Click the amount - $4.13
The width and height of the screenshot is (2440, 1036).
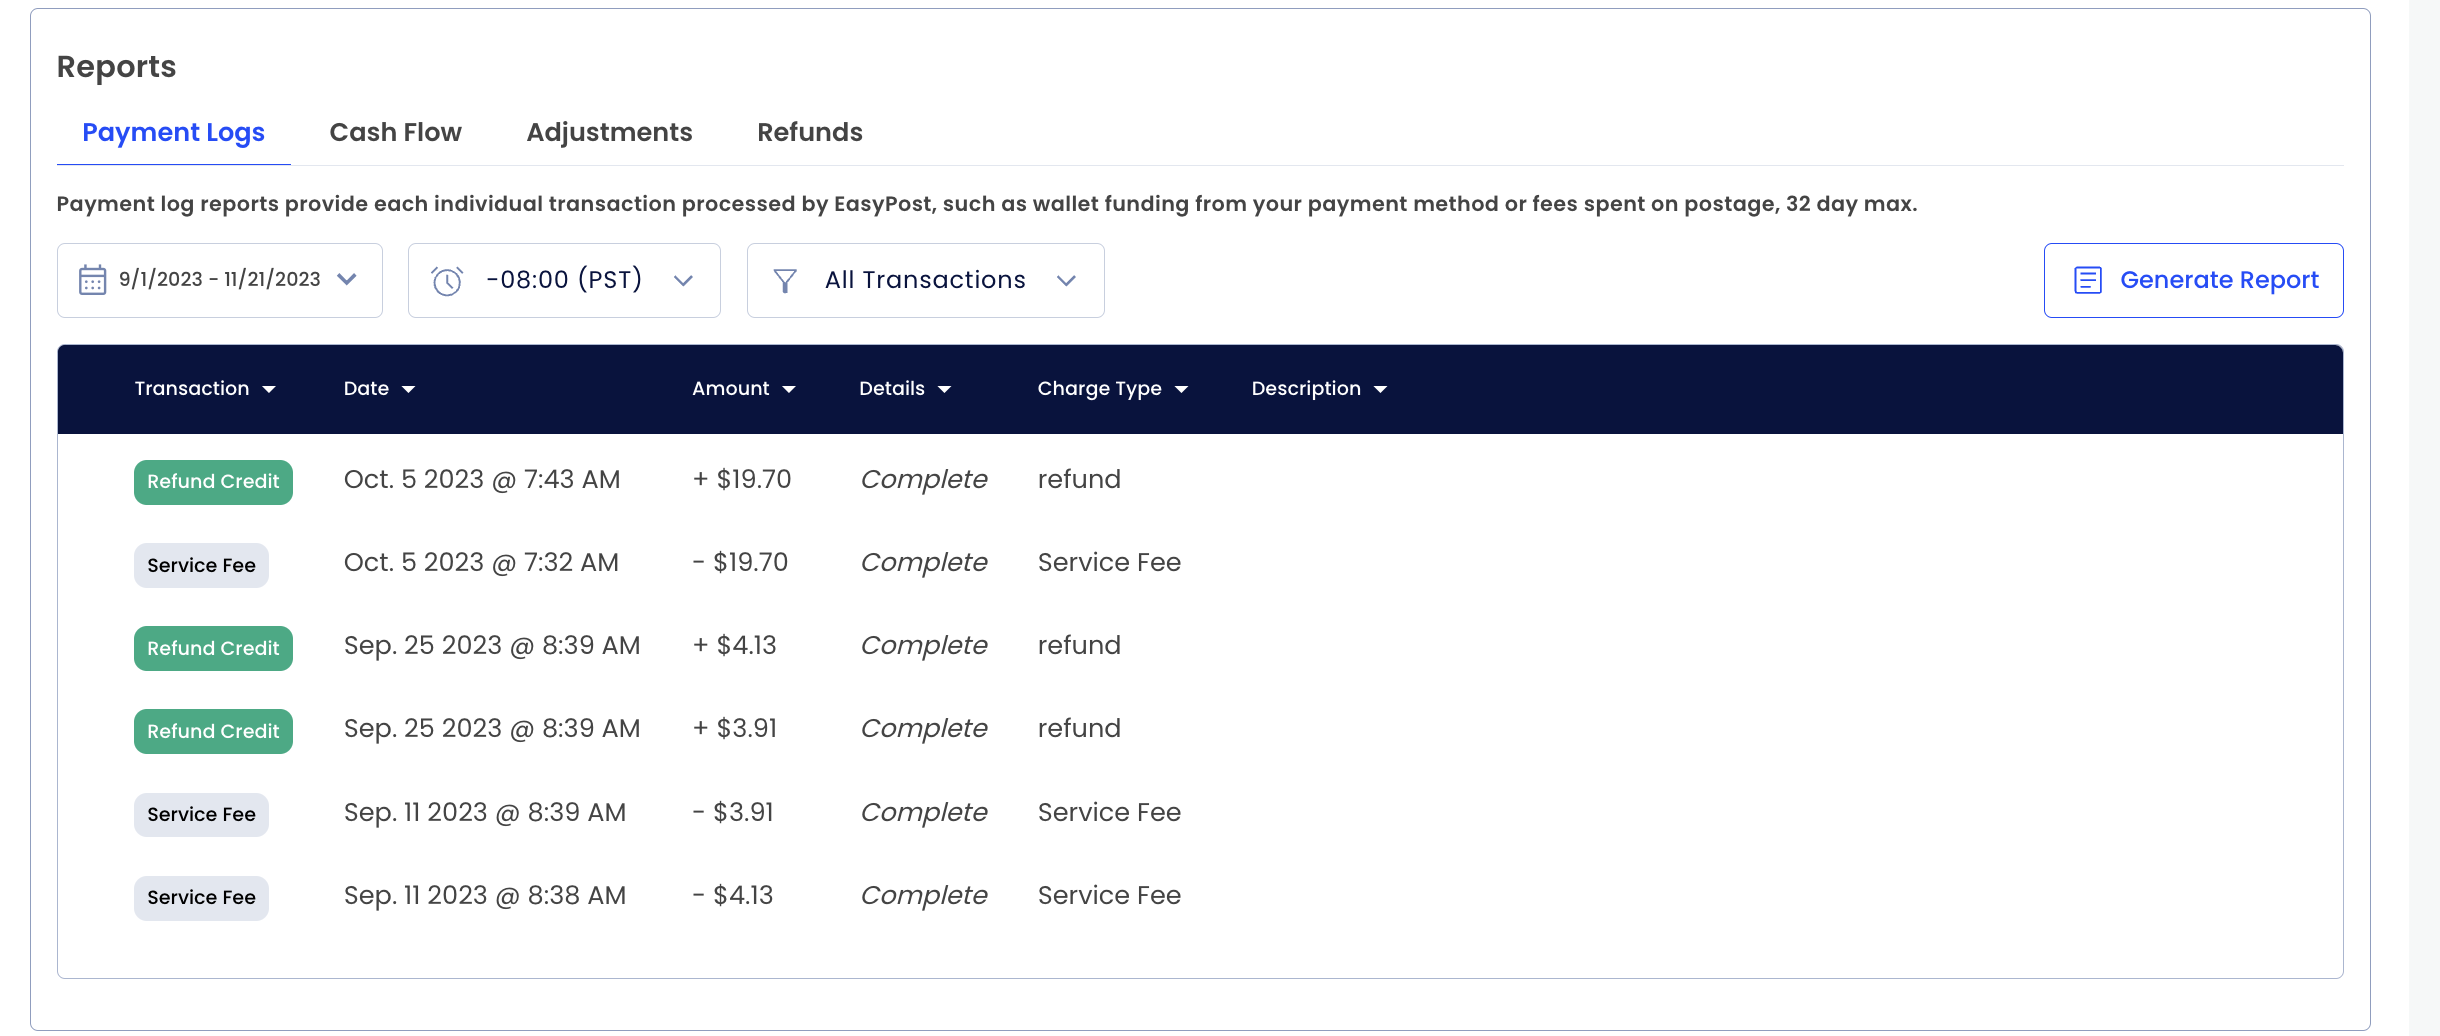pos(733,896)
